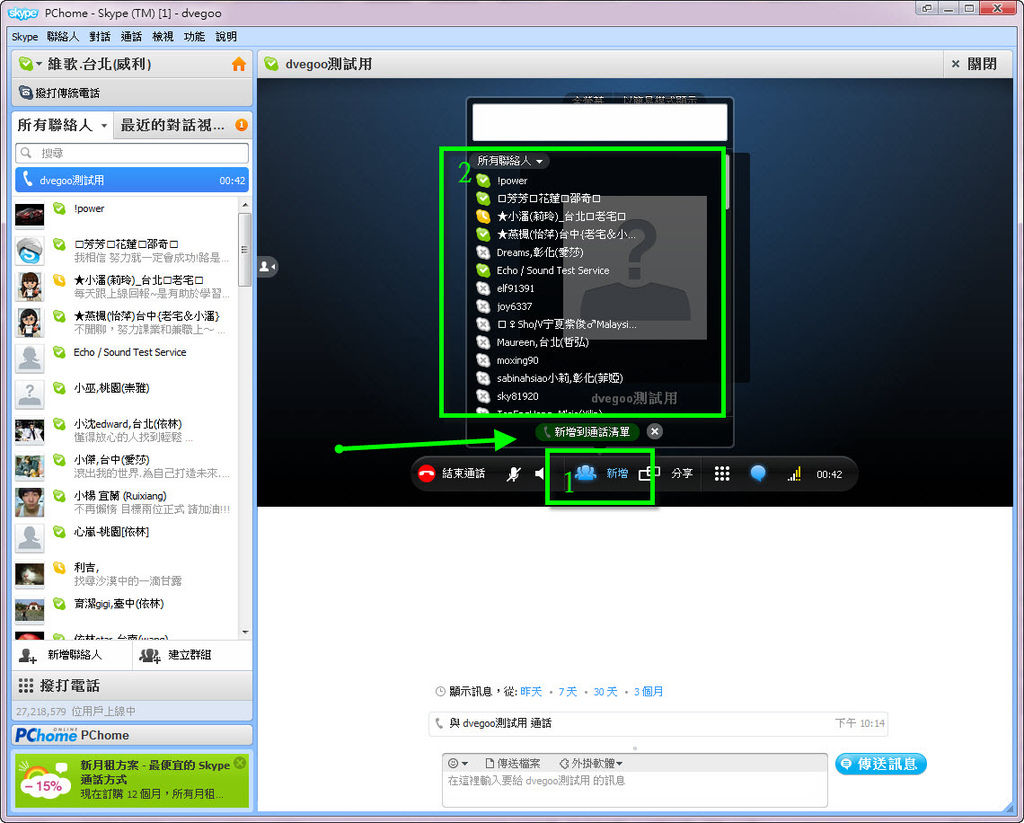Choose Maureen,台北 in add-to-call popup
This screenshot has width=1024, height=823.
click(542, 342)
